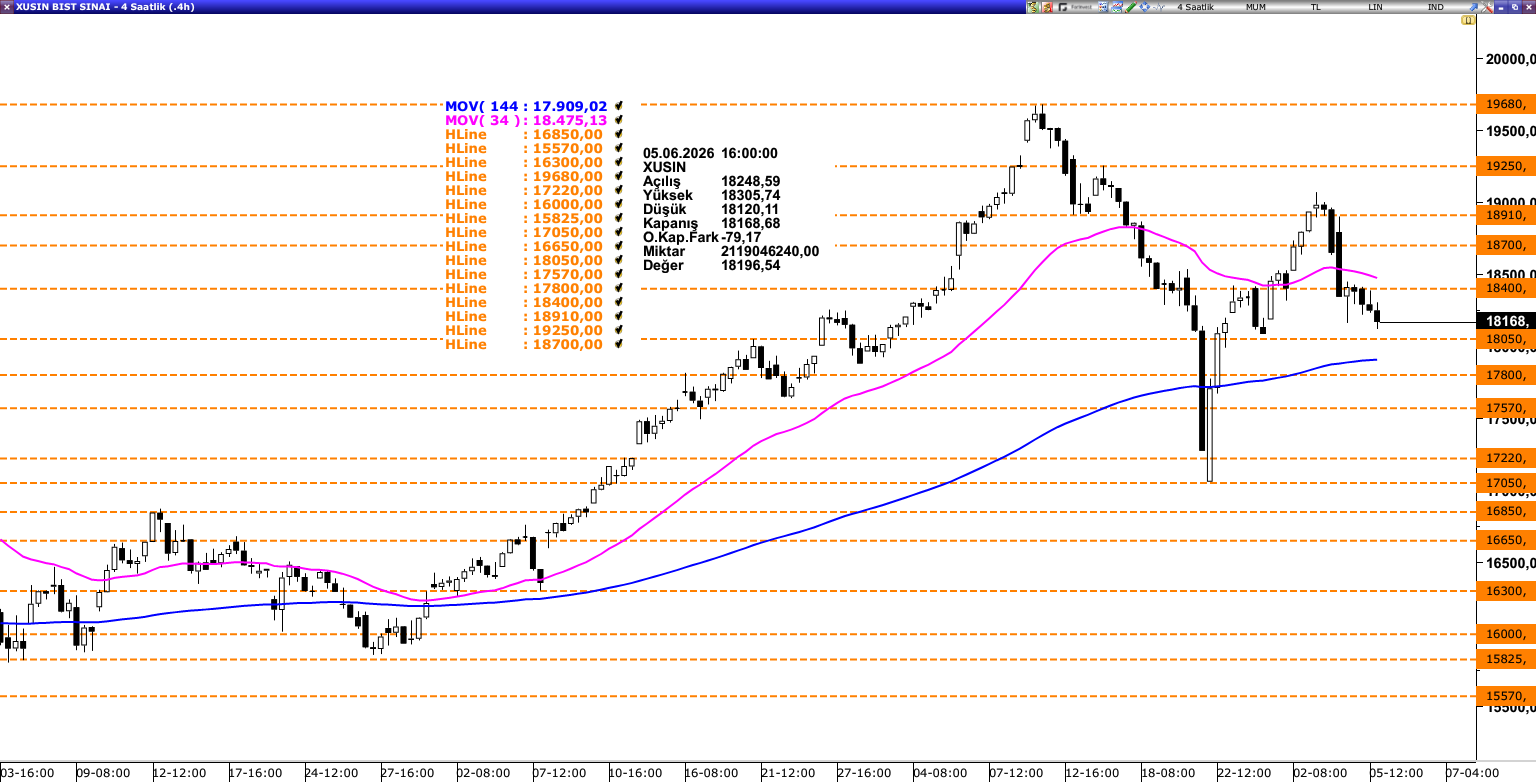Click the small yellow lock icon

1468,20
